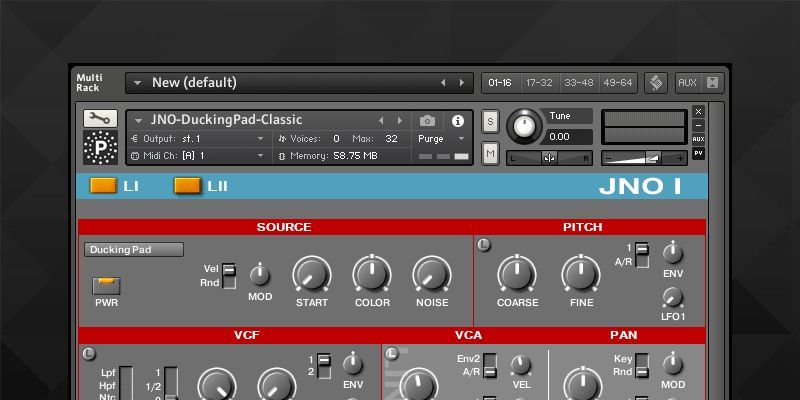Mute the instrument with the M button
The image size is (800, 400).
490,154
